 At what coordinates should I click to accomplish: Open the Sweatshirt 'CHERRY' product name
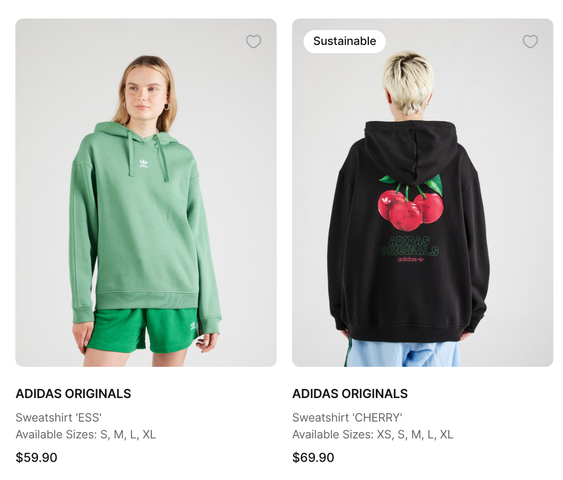(x=347, y=418)
